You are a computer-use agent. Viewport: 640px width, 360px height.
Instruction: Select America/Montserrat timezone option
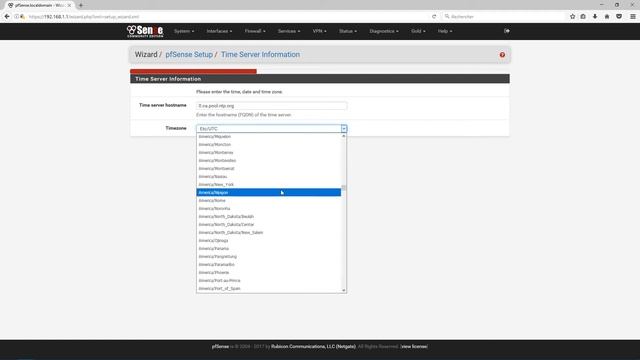pyautogui.click(x=269, y=169)
